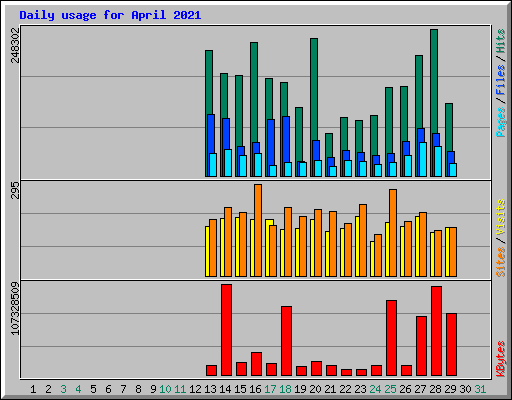Select the red KBytes bar for day 25
The width and height of the screenshot is (512, 400).
tap(391, 338)
